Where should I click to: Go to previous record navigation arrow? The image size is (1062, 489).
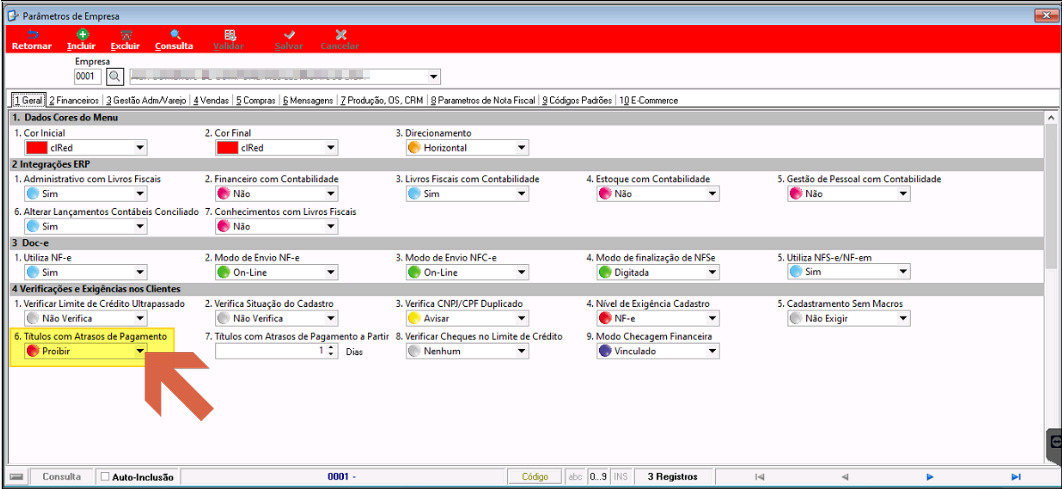[x=845, y=477]
